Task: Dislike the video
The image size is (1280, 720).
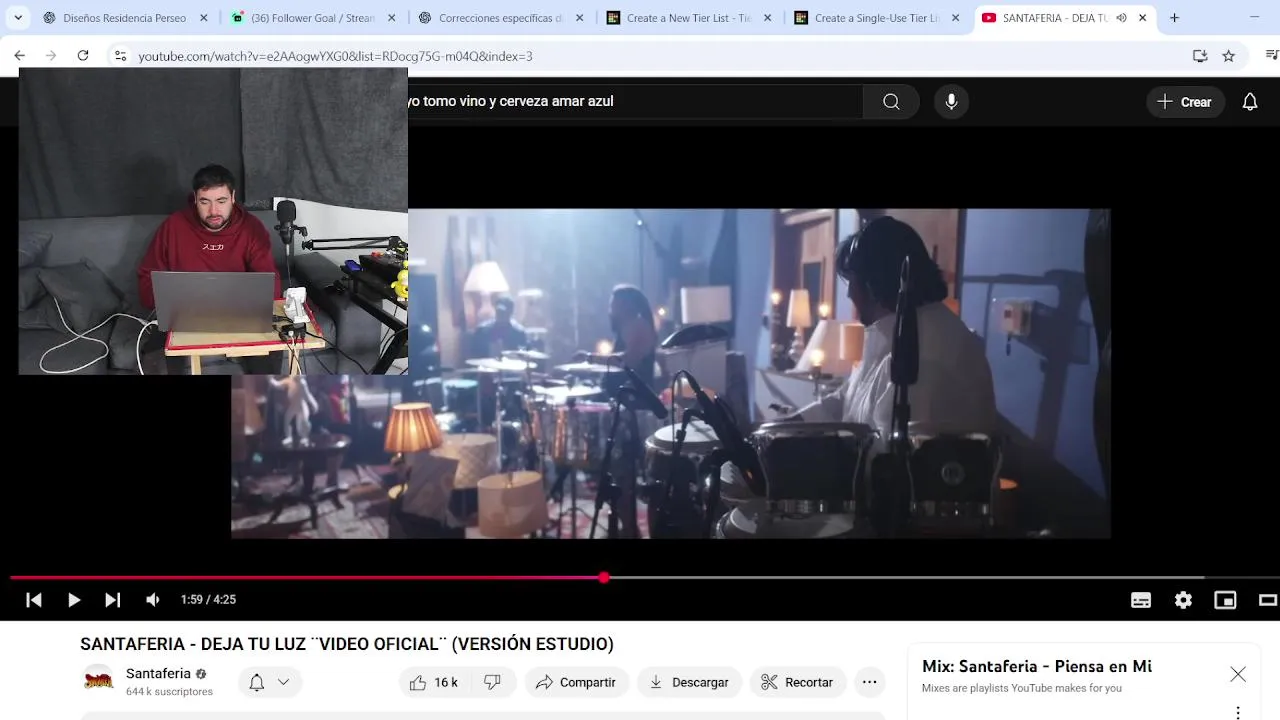Action: 492,682
